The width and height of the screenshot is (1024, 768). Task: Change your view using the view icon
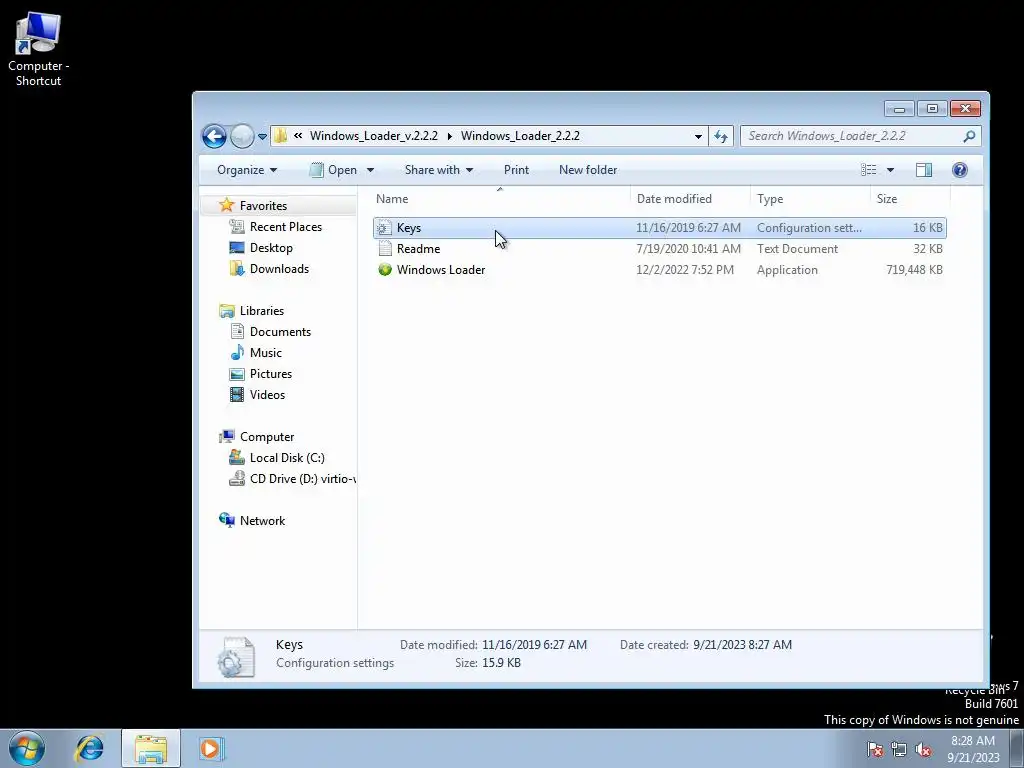coord(869,170)
